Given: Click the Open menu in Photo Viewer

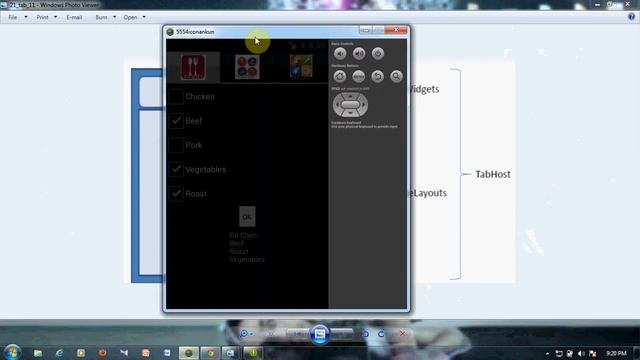Looking at the screenshot, I should coord(130,17).
